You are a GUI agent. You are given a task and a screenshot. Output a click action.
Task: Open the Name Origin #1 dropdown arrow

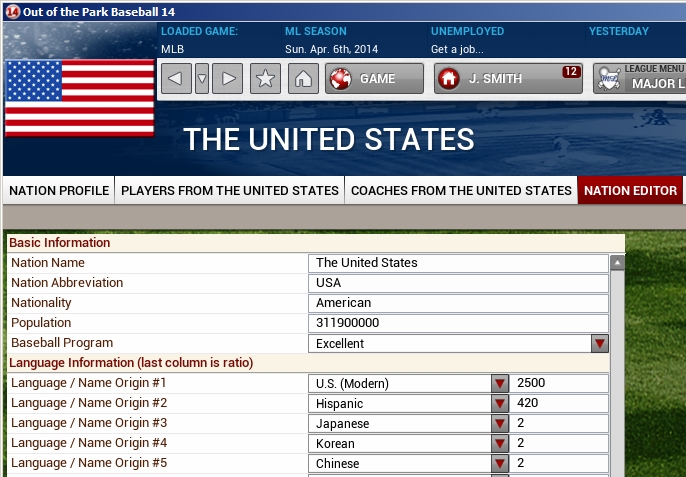500,383
